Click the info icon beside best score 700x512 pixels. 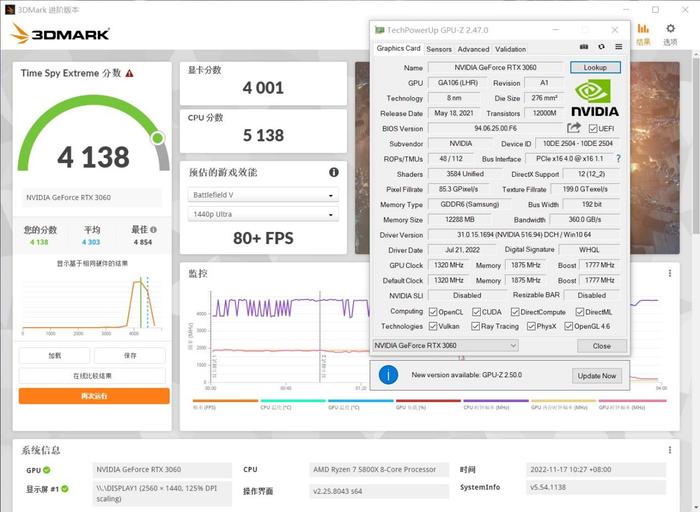pos(154,230)
